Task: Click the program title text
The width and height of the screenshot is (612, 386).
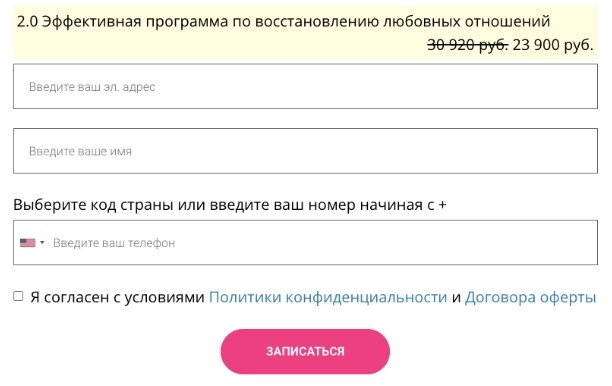Action: 283,21
